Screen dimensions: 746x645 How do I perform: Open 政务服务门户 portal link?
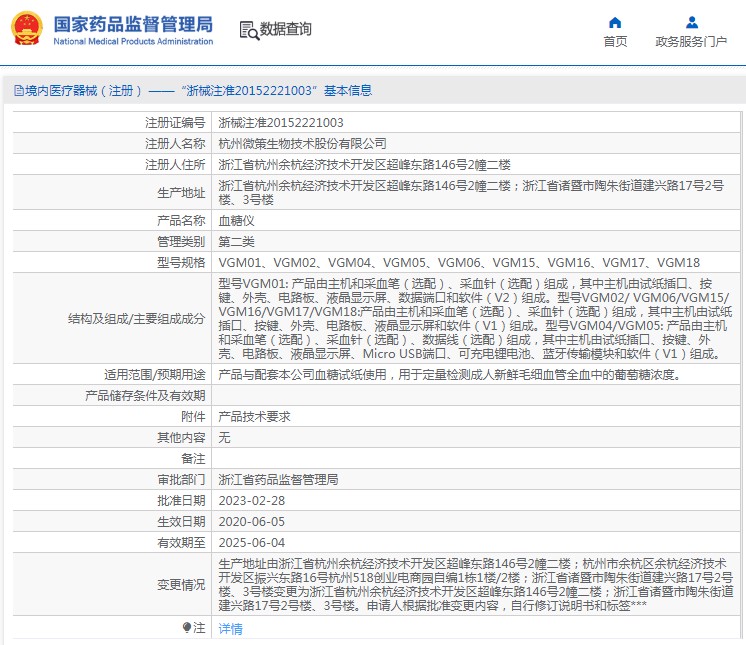click(691, 42)
